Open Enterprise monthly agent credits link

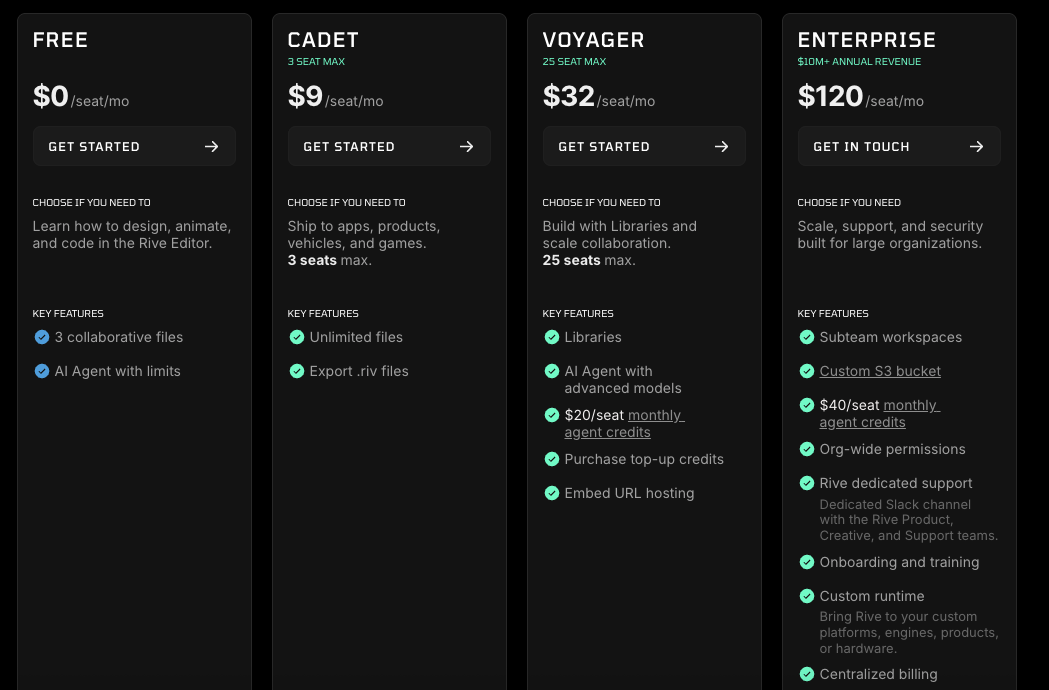click(879, 414)
